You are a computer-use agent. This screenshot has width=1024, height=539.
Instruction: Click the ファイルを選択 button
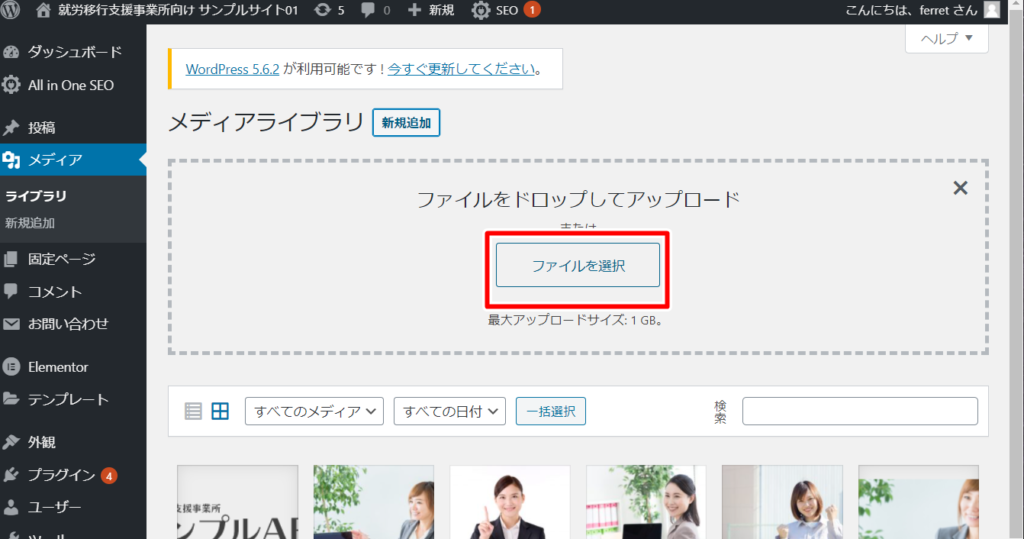pos(578,266)
